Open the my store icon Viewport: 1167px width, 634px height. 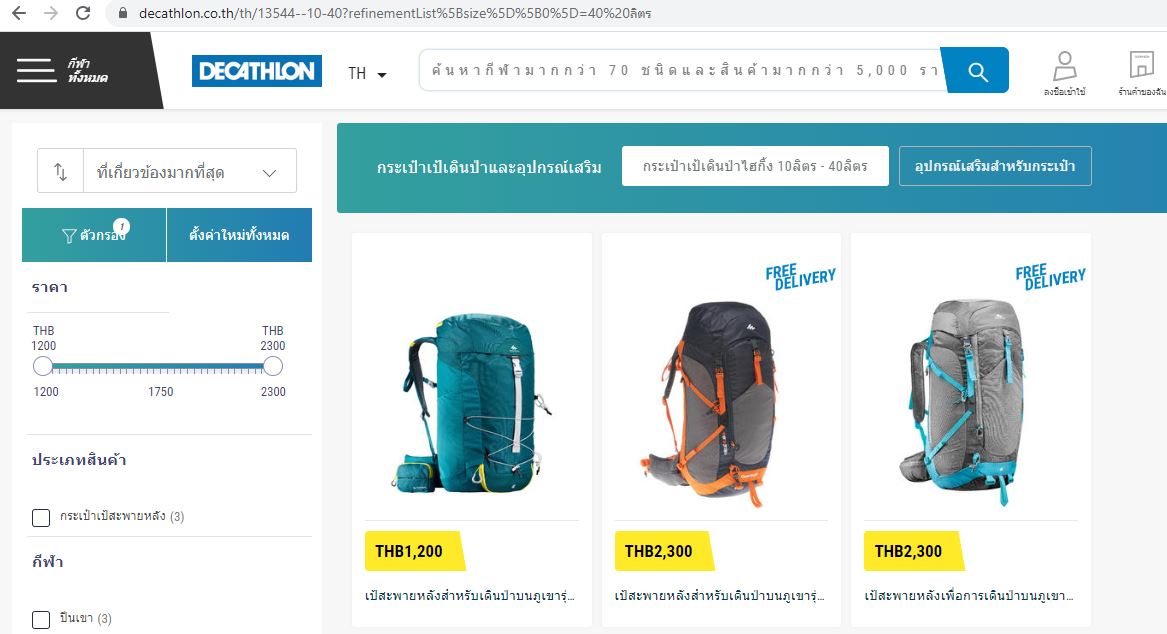pyautogui.click(x=1142, y=73)
